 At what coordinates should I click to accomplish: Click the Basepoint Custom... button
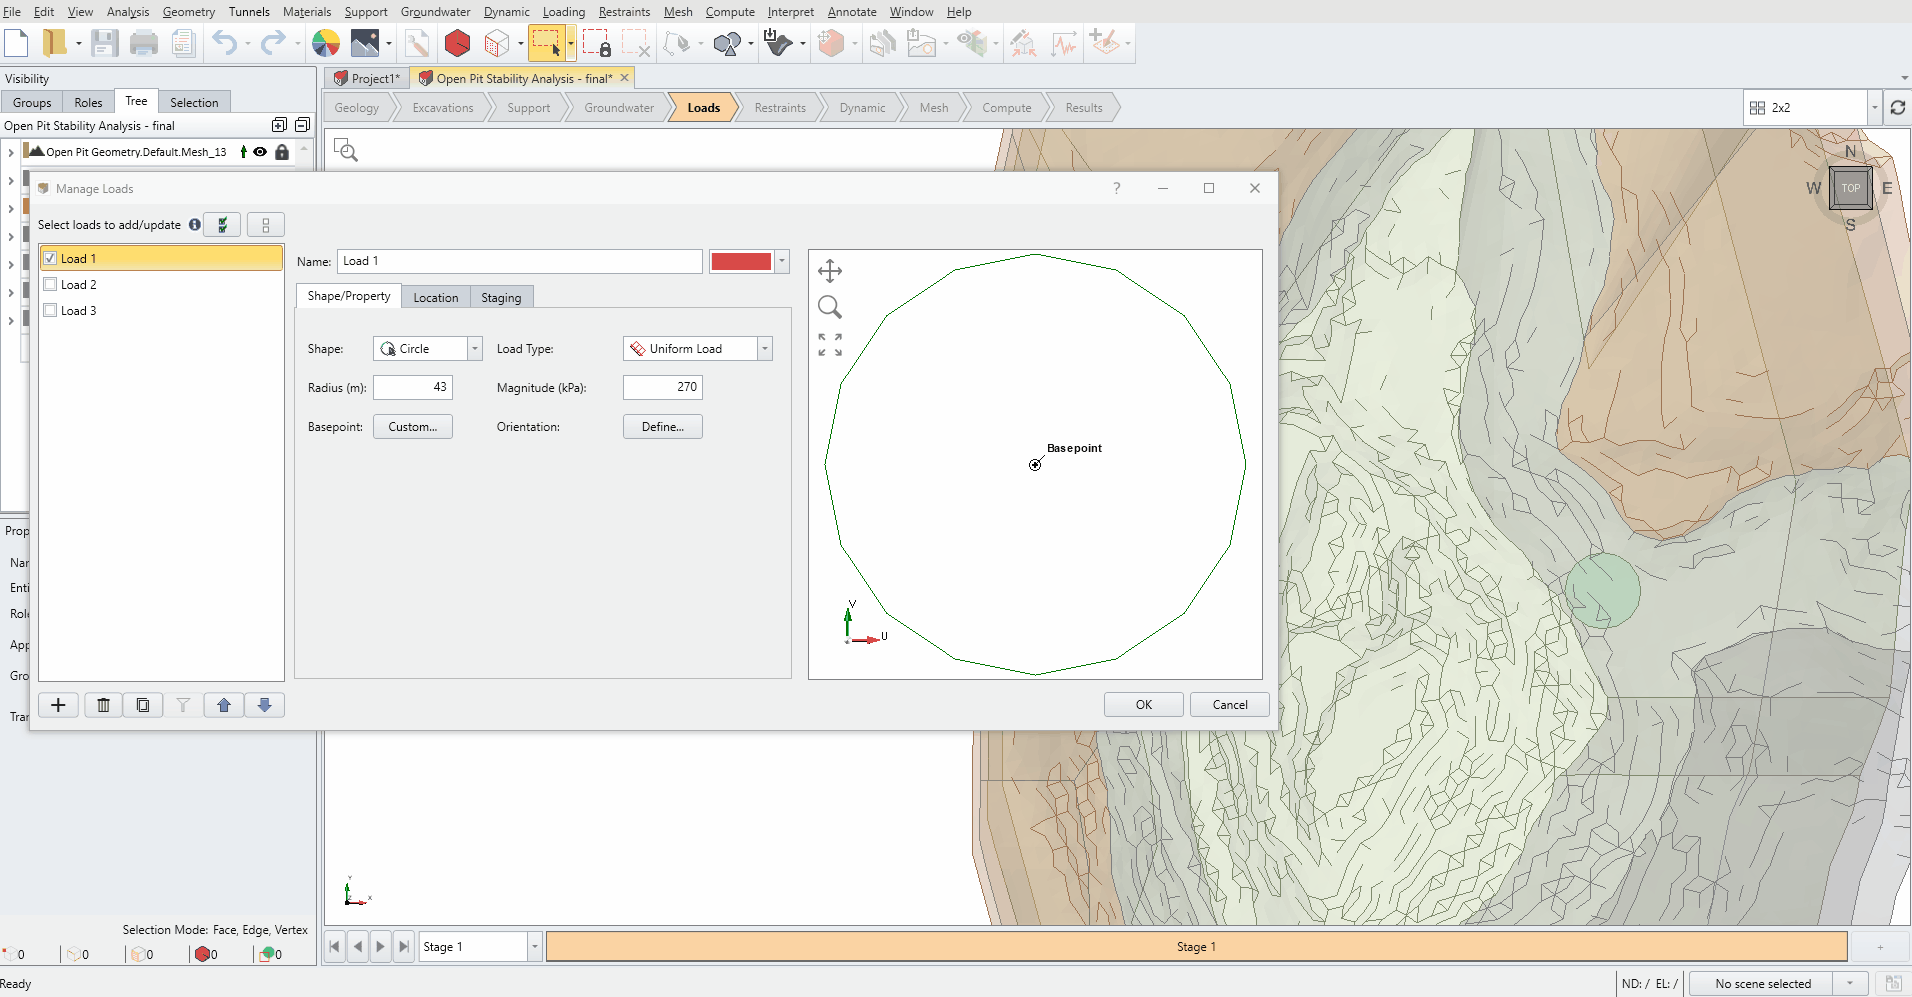pos(413,427)
